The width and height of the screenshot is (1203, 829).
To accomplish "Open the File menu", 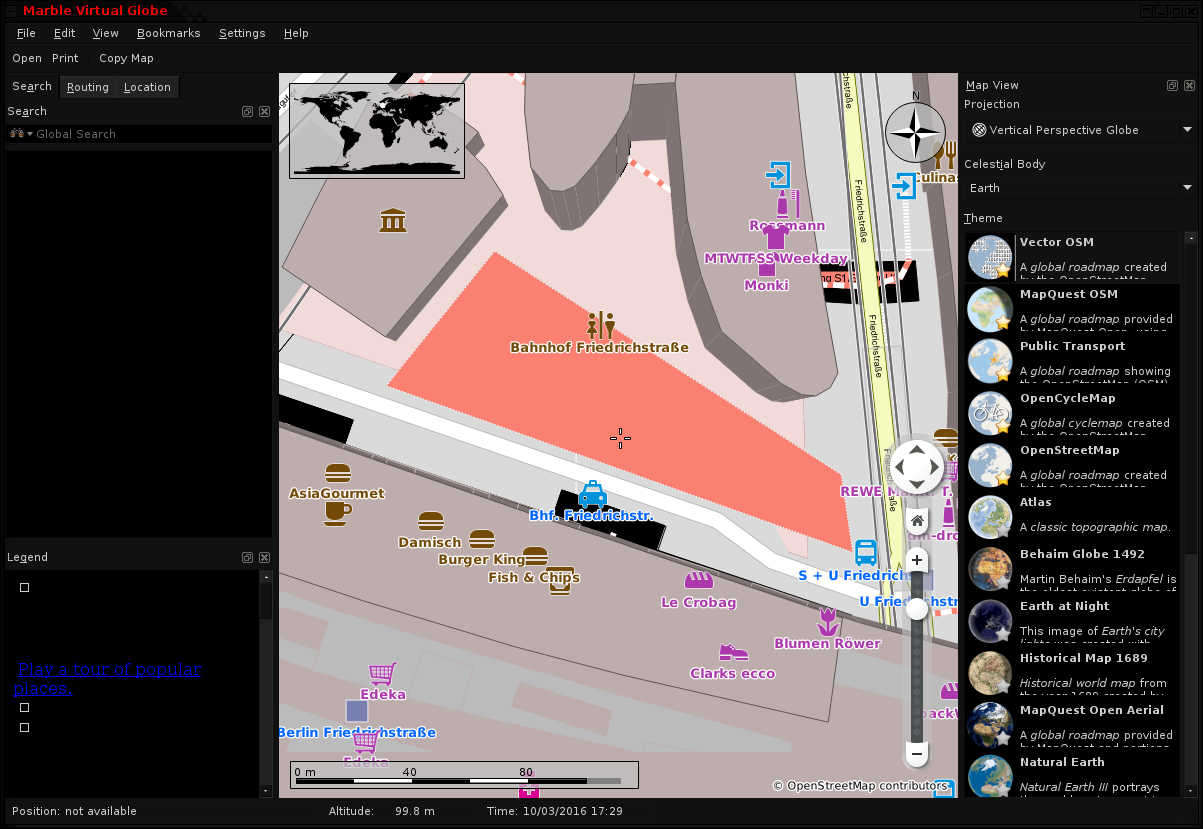I will 26,33.
